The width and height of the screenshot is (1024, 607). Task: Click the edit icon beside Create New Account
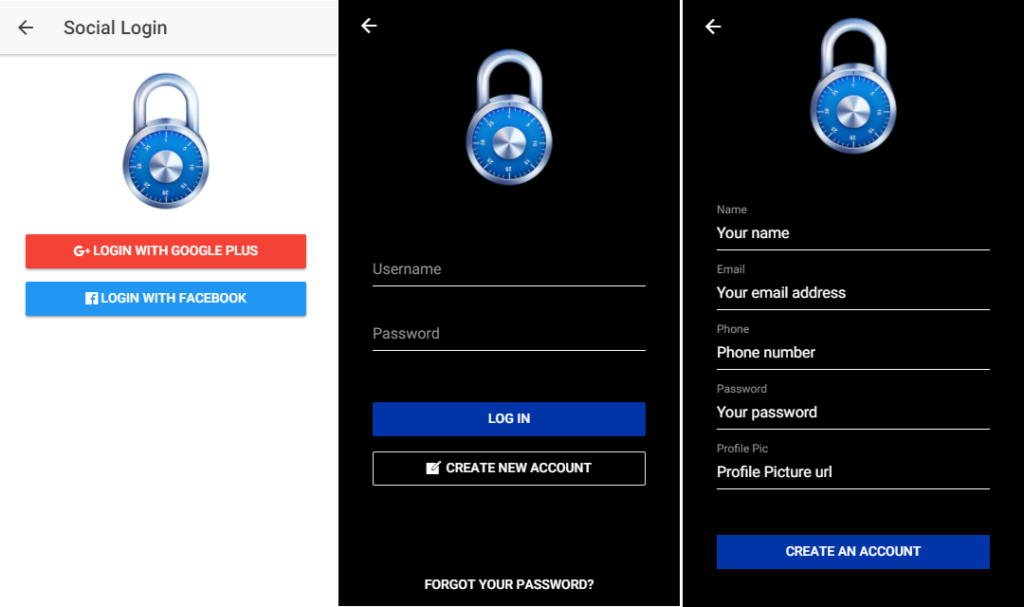(x=433, y=468)
